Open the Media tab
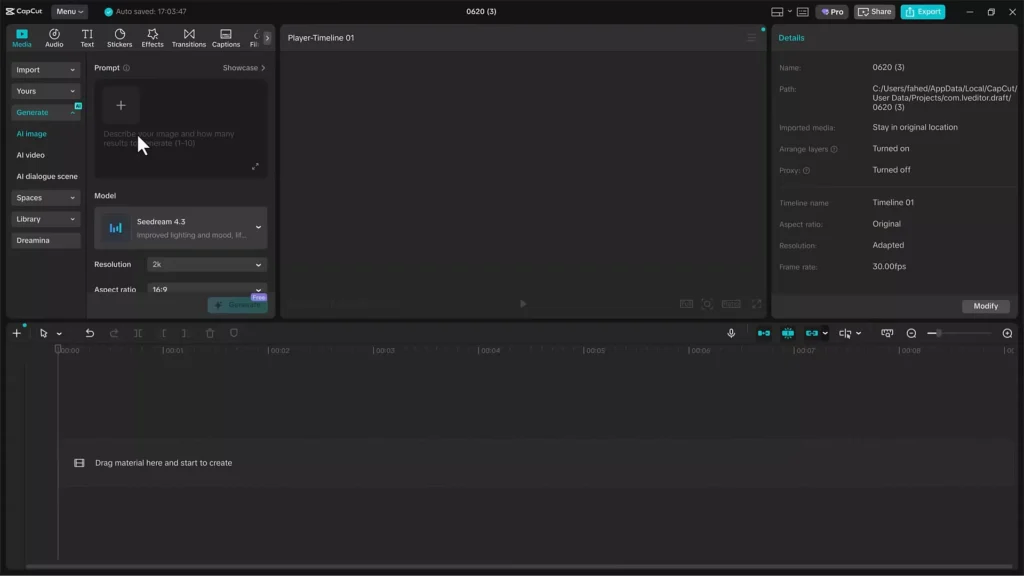This screenshot has height=576, width=1024. pos(22,38)
